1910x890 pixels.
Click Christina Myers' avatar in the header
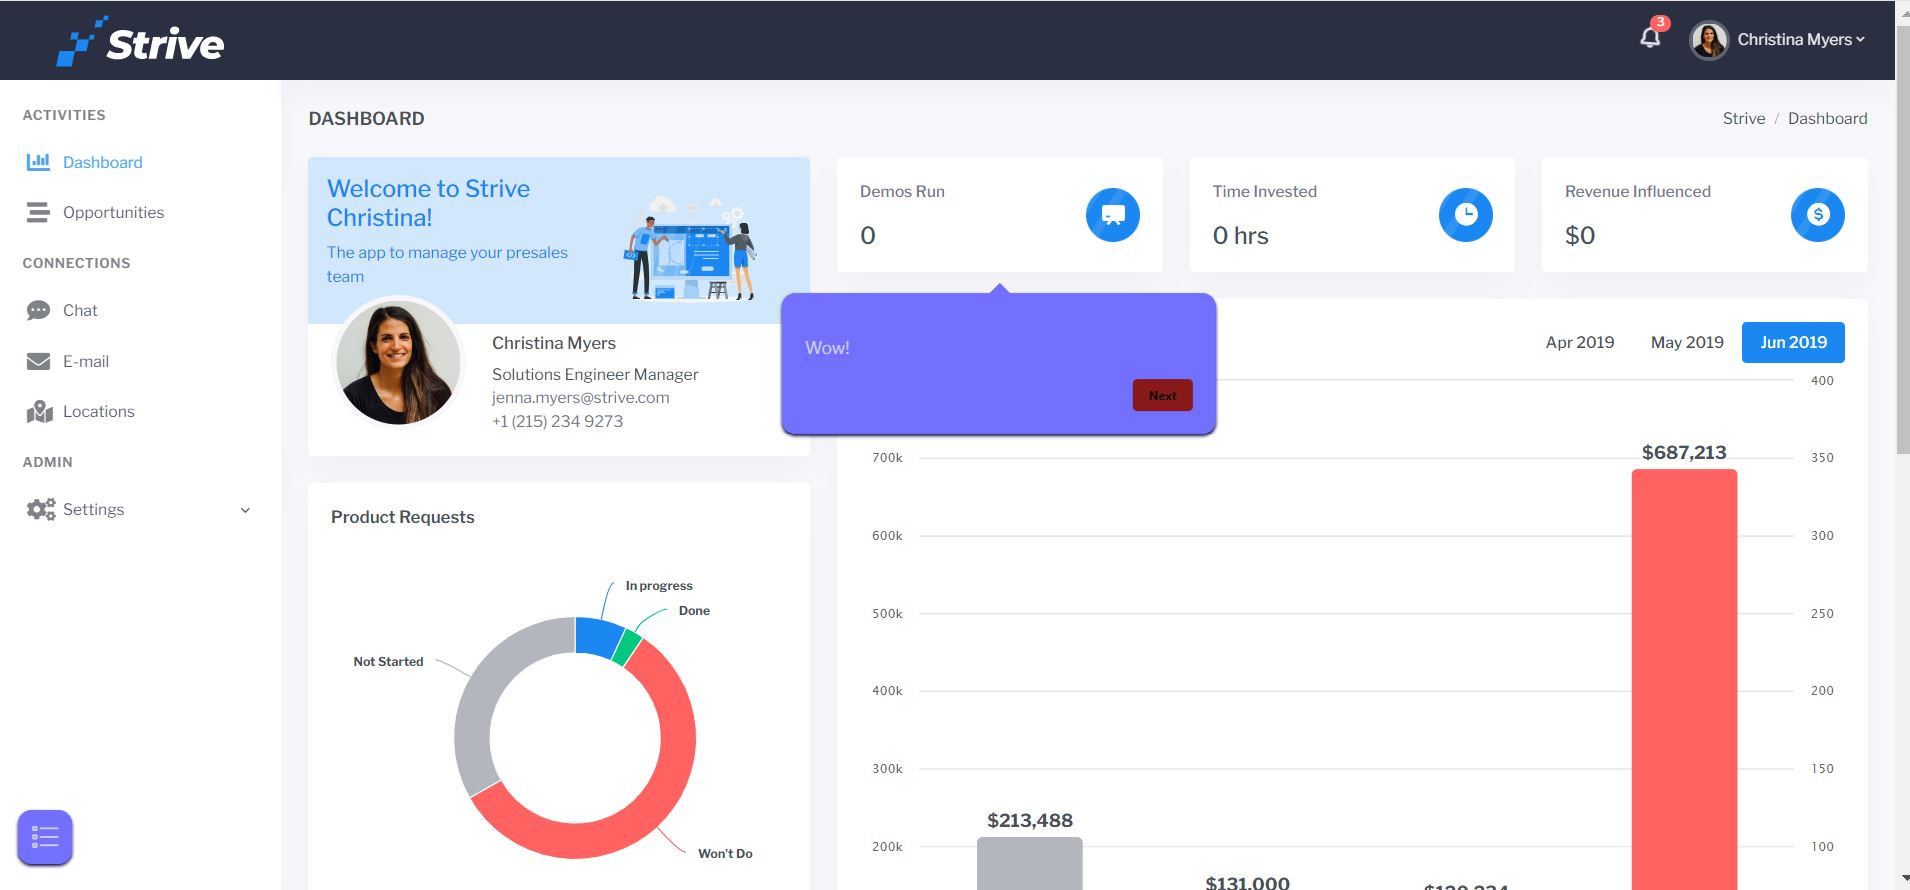(1709, 40)
